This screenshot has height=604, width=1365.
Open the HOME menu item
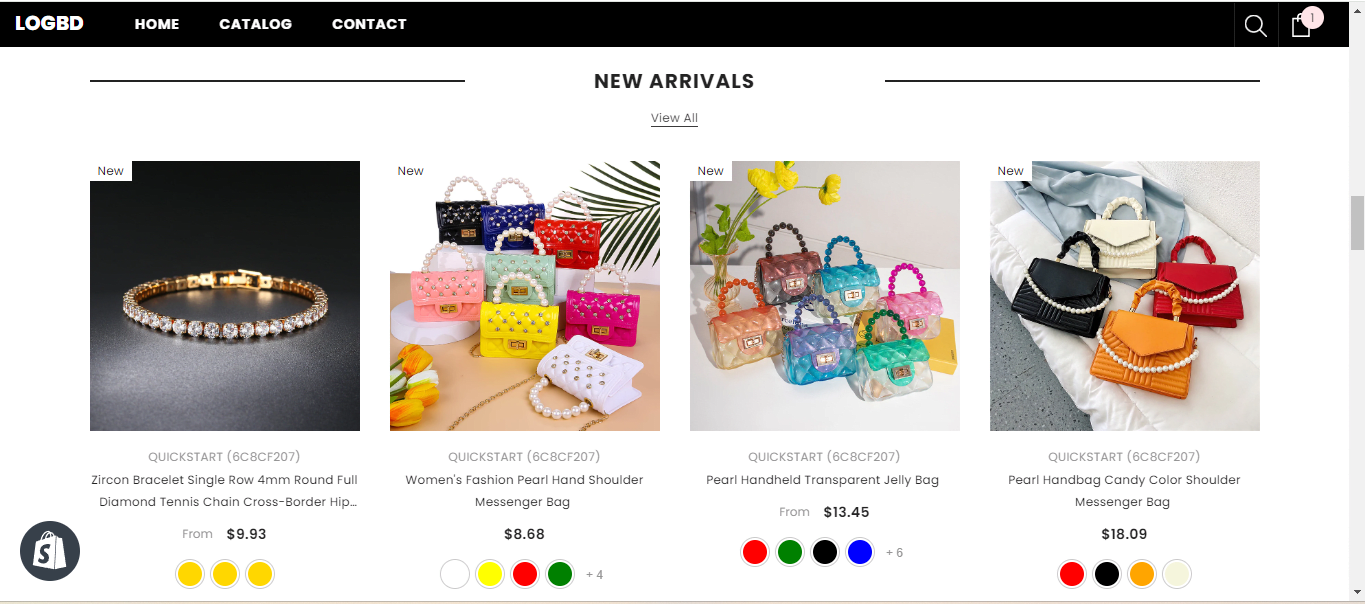157,24
